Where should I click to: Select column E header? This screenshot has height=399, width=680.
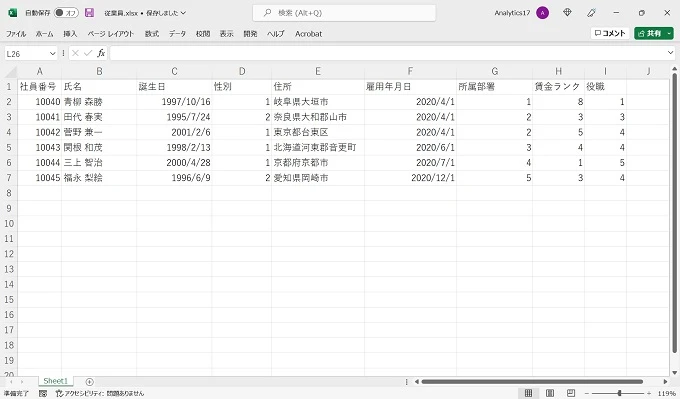pyautogui.click(x=318, y=72)
